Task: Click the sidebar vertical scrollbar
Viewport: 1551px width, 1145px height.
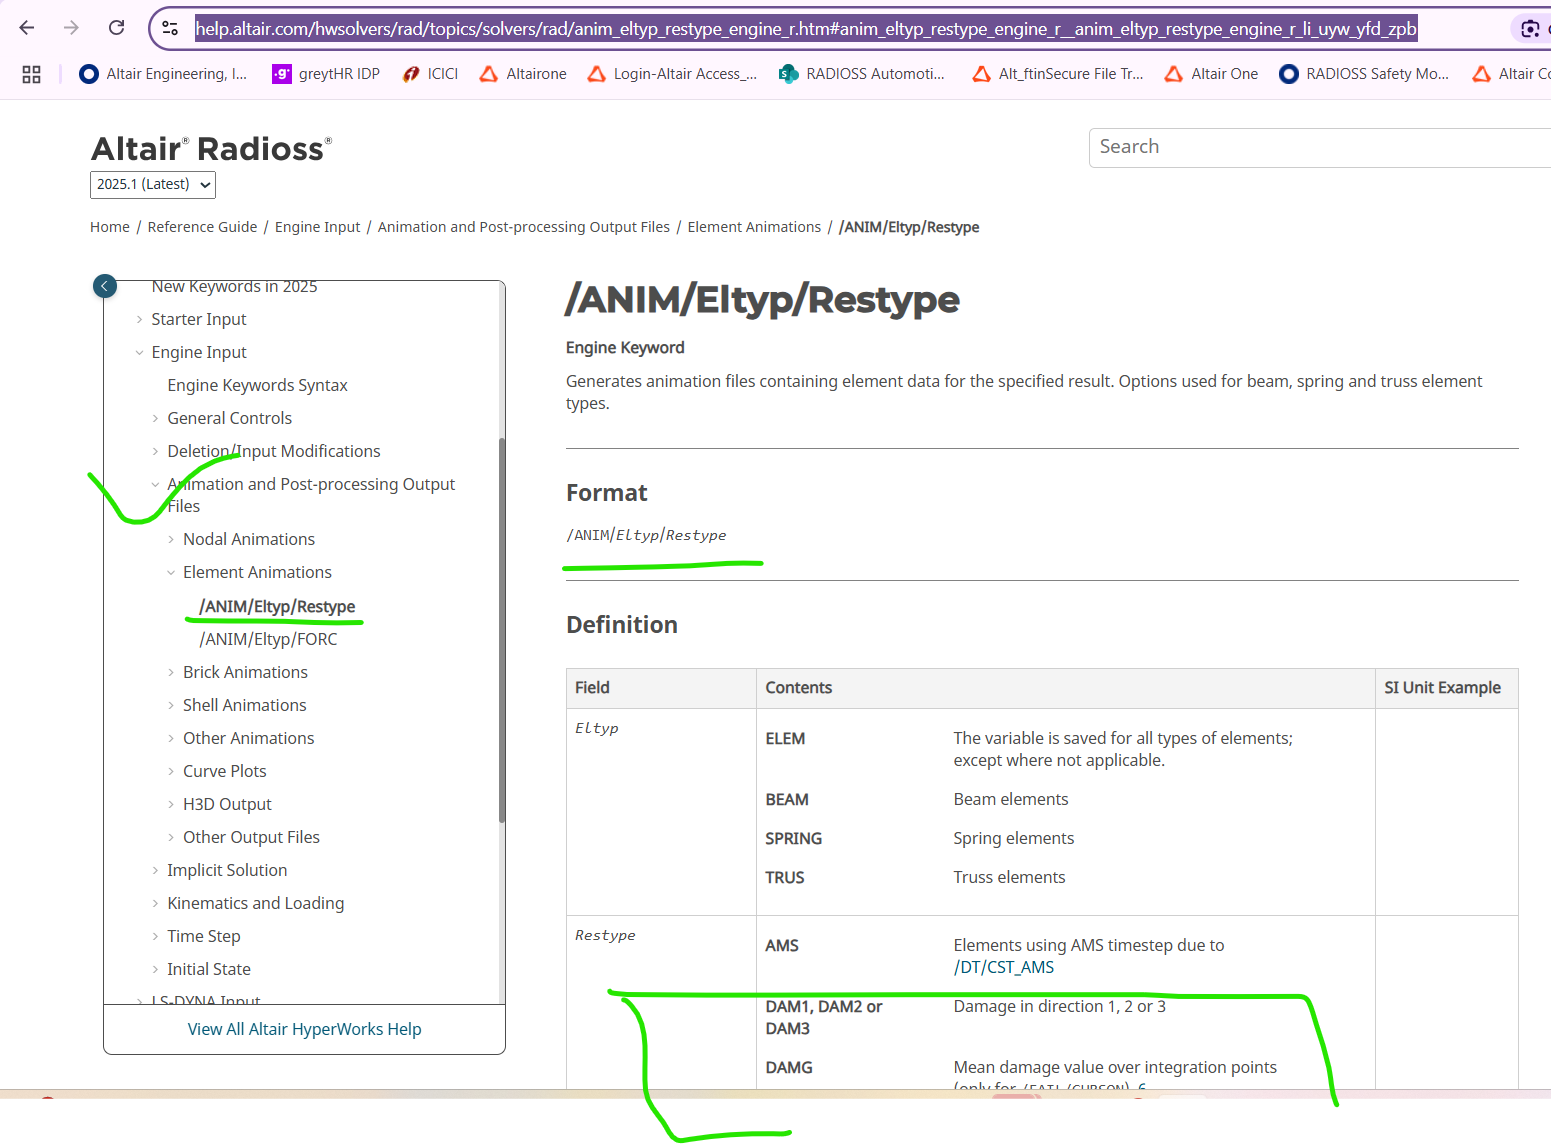Action: point(502,630)
